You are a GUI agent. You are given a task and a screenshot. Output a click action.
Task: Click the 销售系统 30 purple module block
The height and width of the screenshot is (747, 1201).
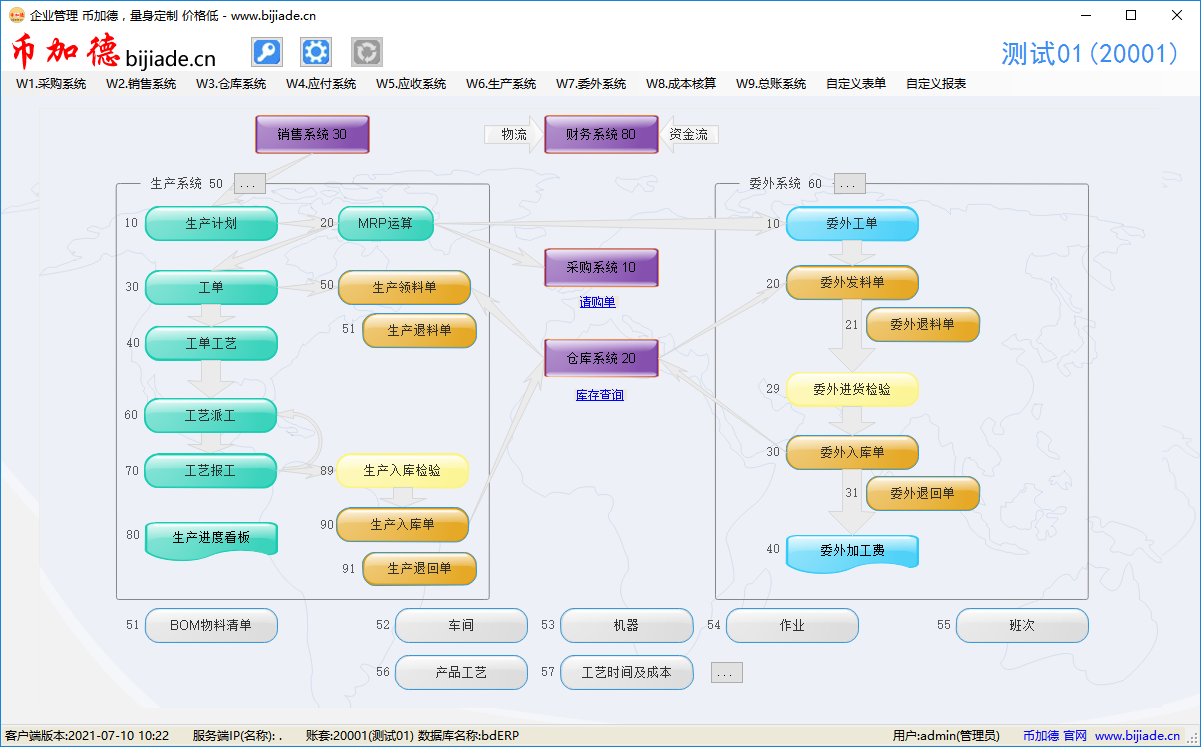(x=312, y=134)
